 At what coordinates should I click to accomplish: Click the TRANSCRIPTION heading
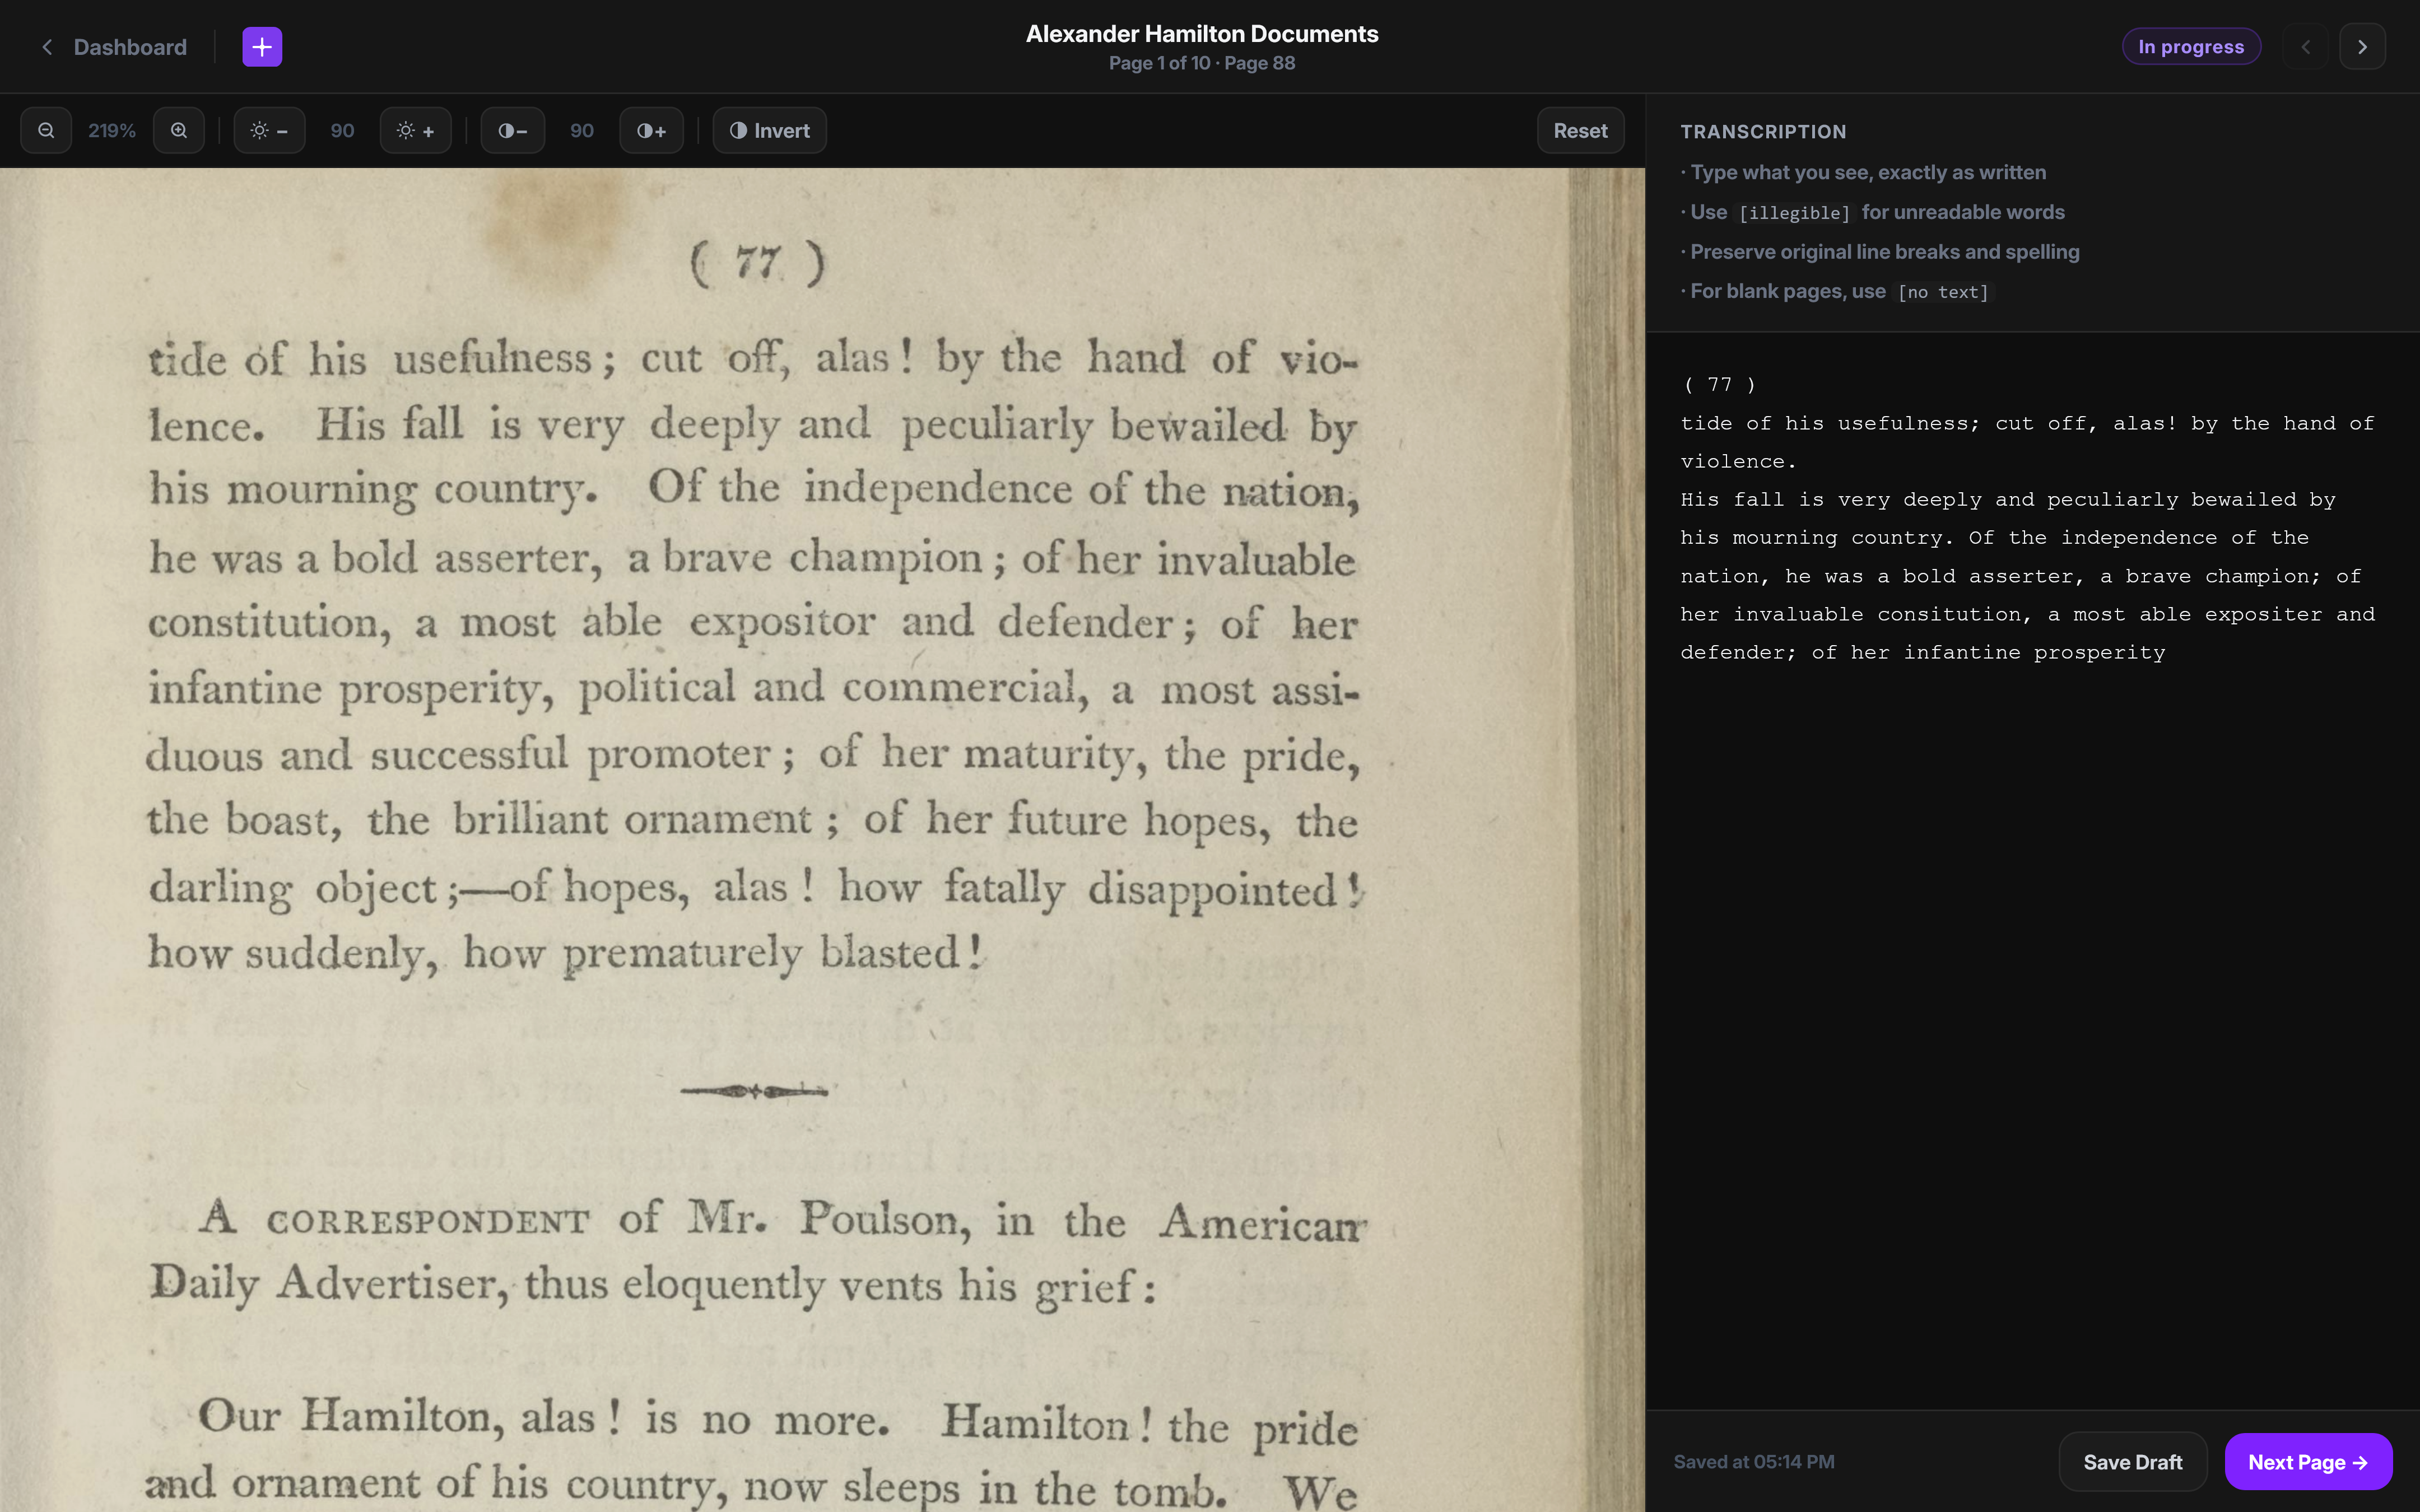tap(1763, 131)
